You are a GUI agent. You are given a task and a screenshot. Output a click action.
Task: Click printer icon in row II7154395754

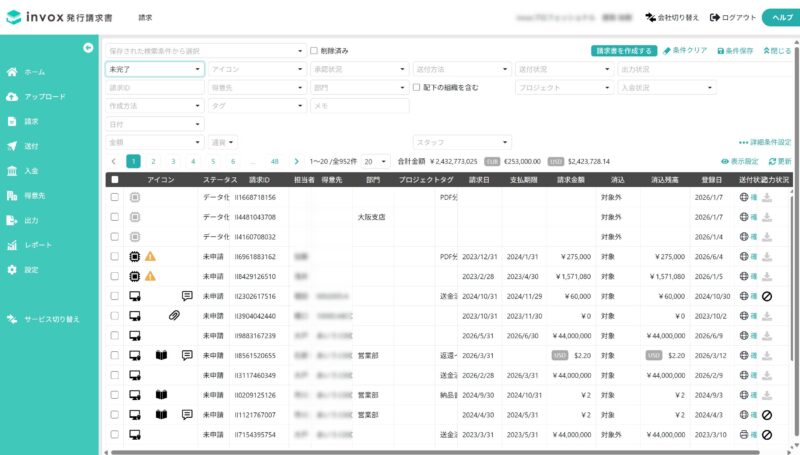pos(744,435)
